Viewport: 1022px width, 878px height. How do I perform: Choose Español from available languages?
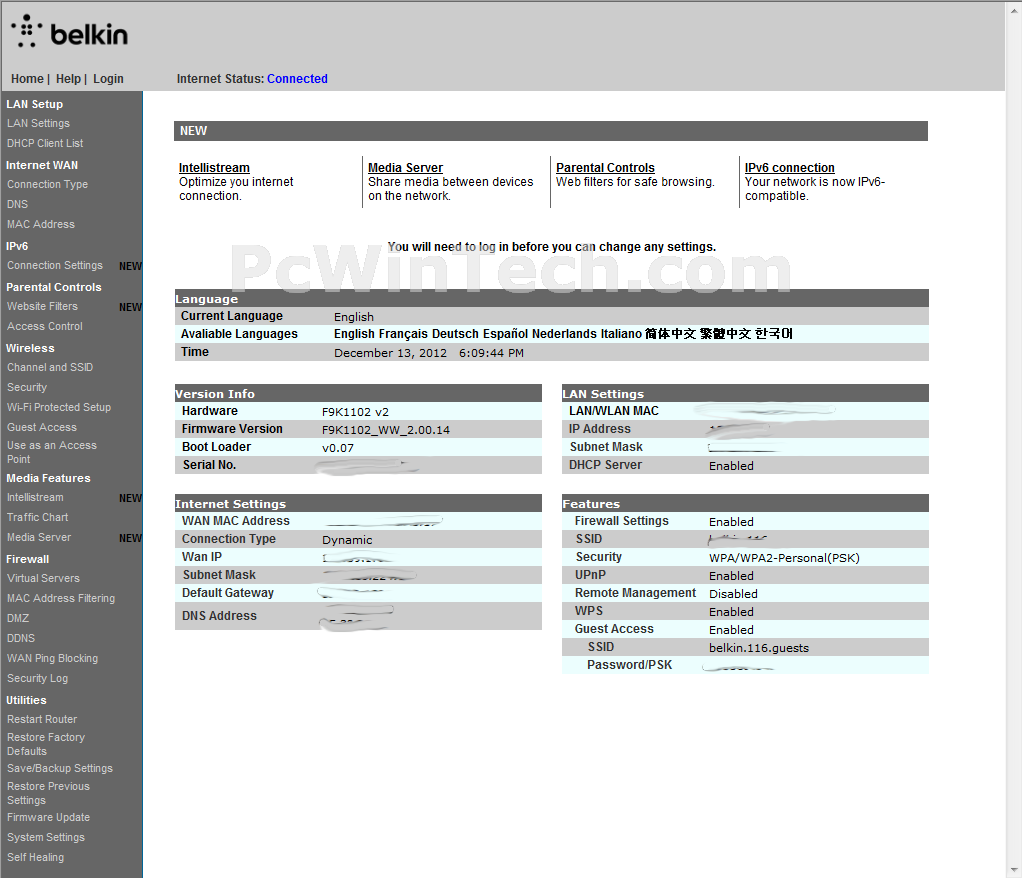click(505, 334)
